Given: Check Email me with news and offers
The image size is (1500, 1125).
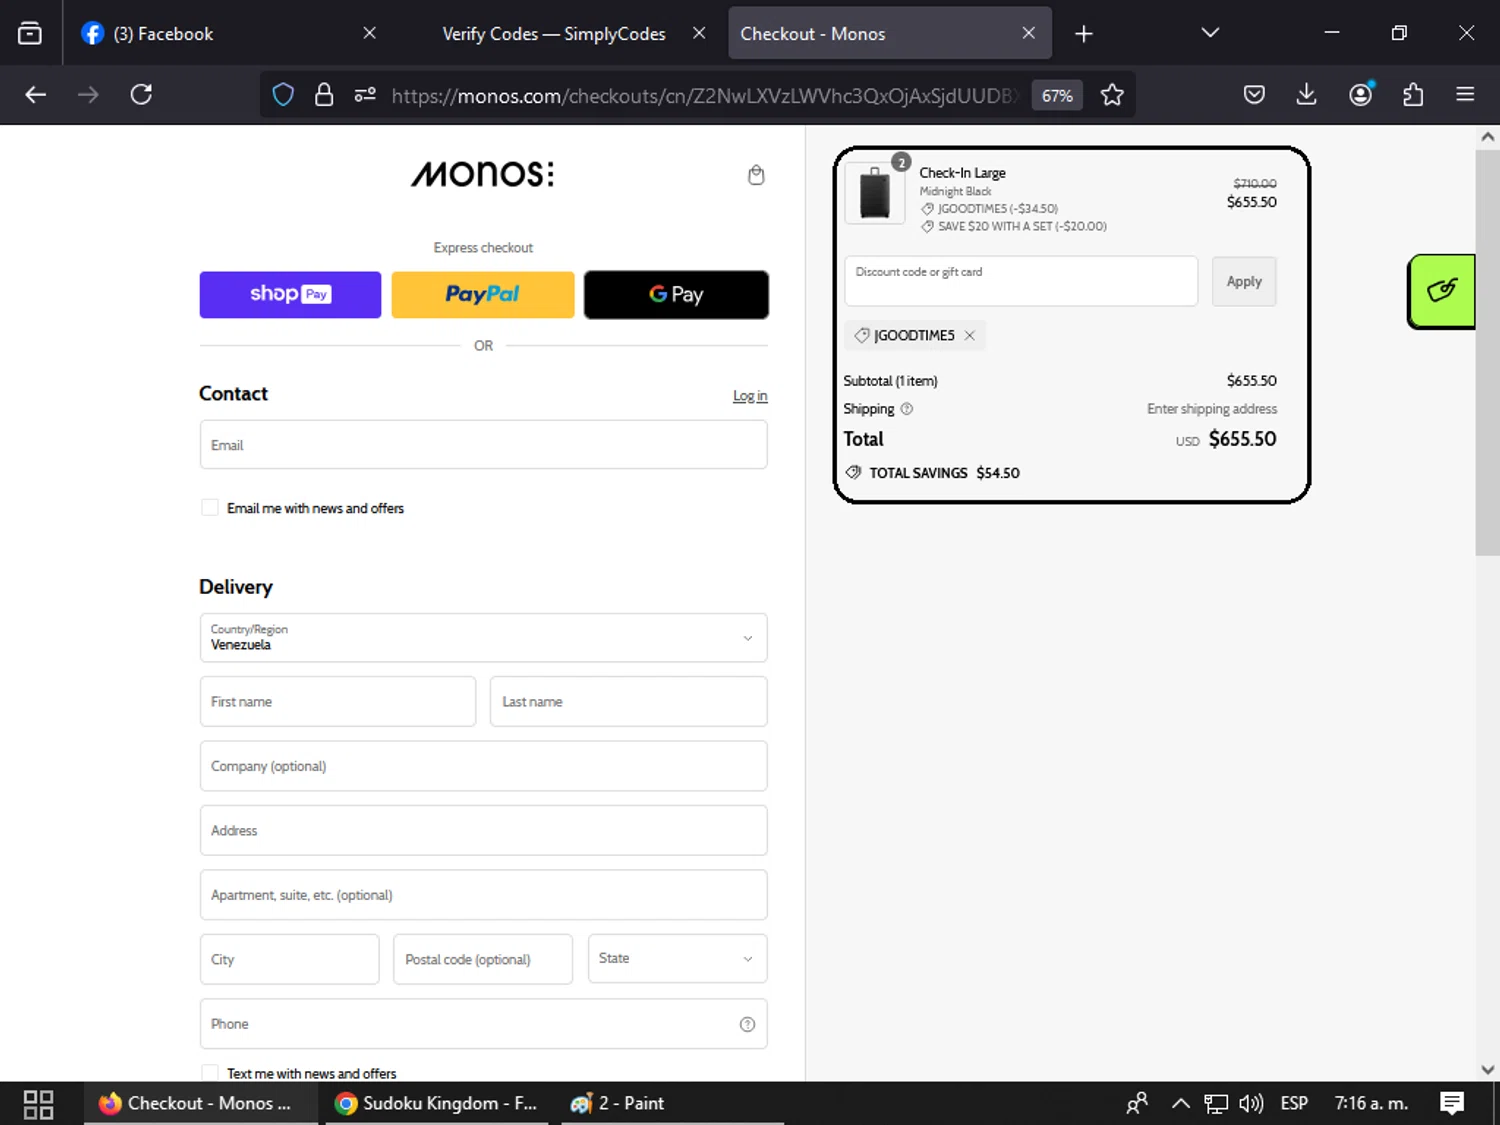Looking at the screenshot, I should coord(210,508).
